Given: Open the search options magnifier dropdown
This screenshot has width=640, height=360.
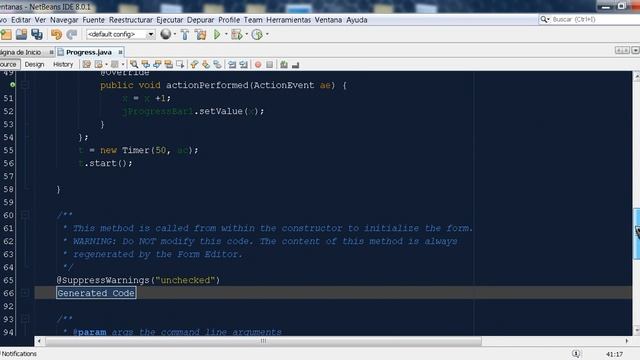Looking at the screenshot, I should tap(544, 19).
